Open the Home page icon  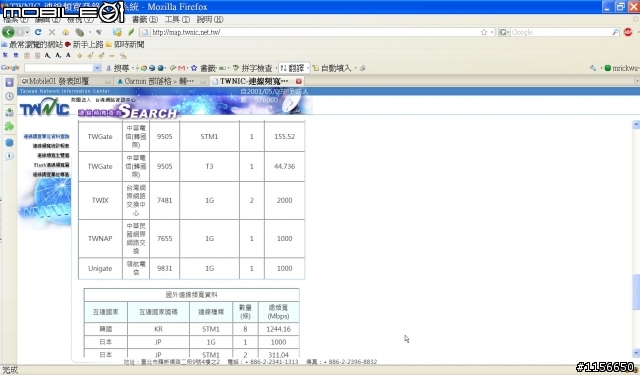tap(65, 32)
